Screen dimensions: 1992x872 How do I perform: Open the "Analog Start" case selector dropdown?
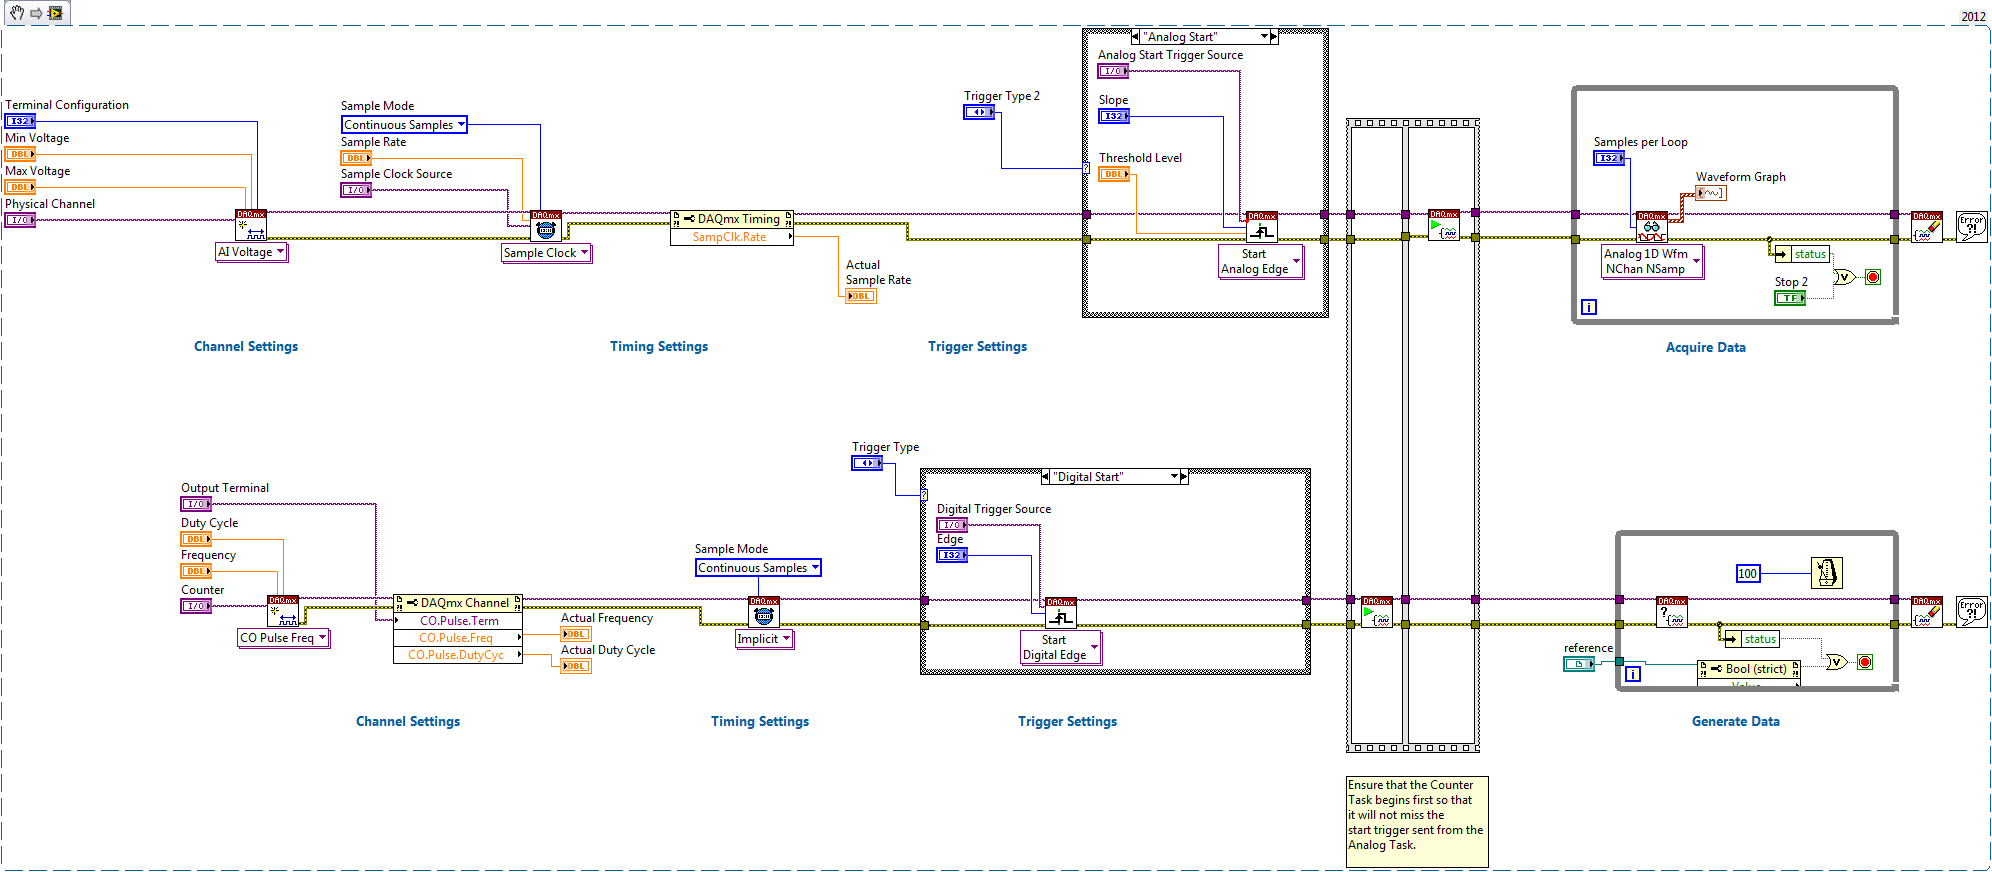click(x=1264, y=37)
